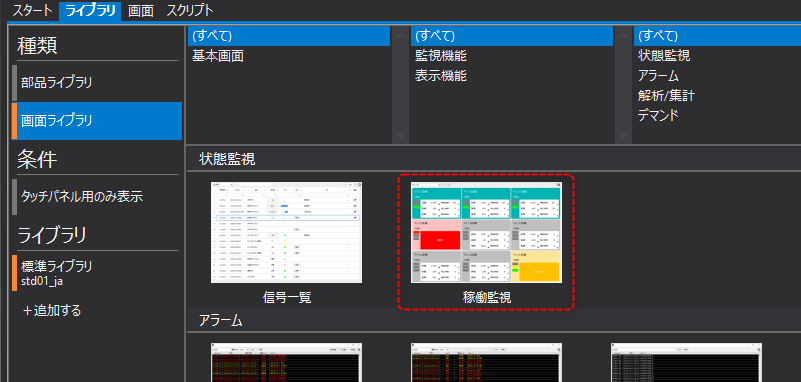801x382 pixels.
Task: Select 標準ライブラリ std01_ja
Action: coord(97,273)
